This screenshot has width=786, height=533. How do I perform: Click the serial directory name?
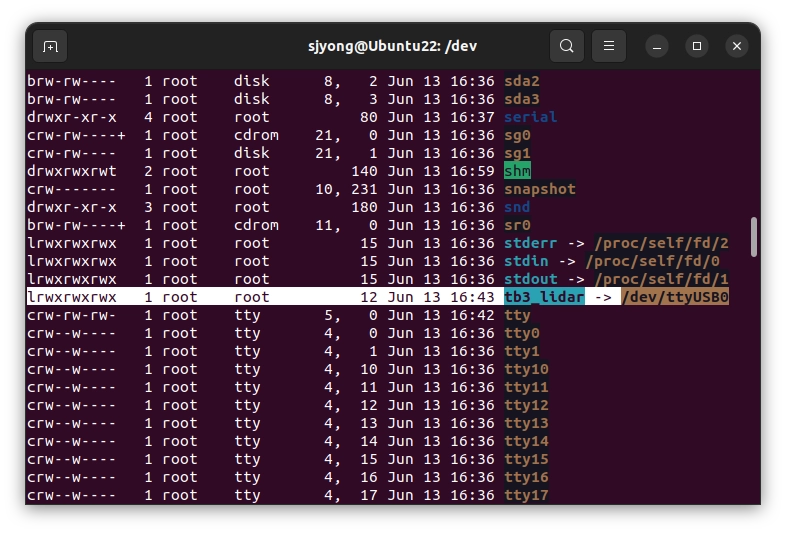[x=530, y=117]
